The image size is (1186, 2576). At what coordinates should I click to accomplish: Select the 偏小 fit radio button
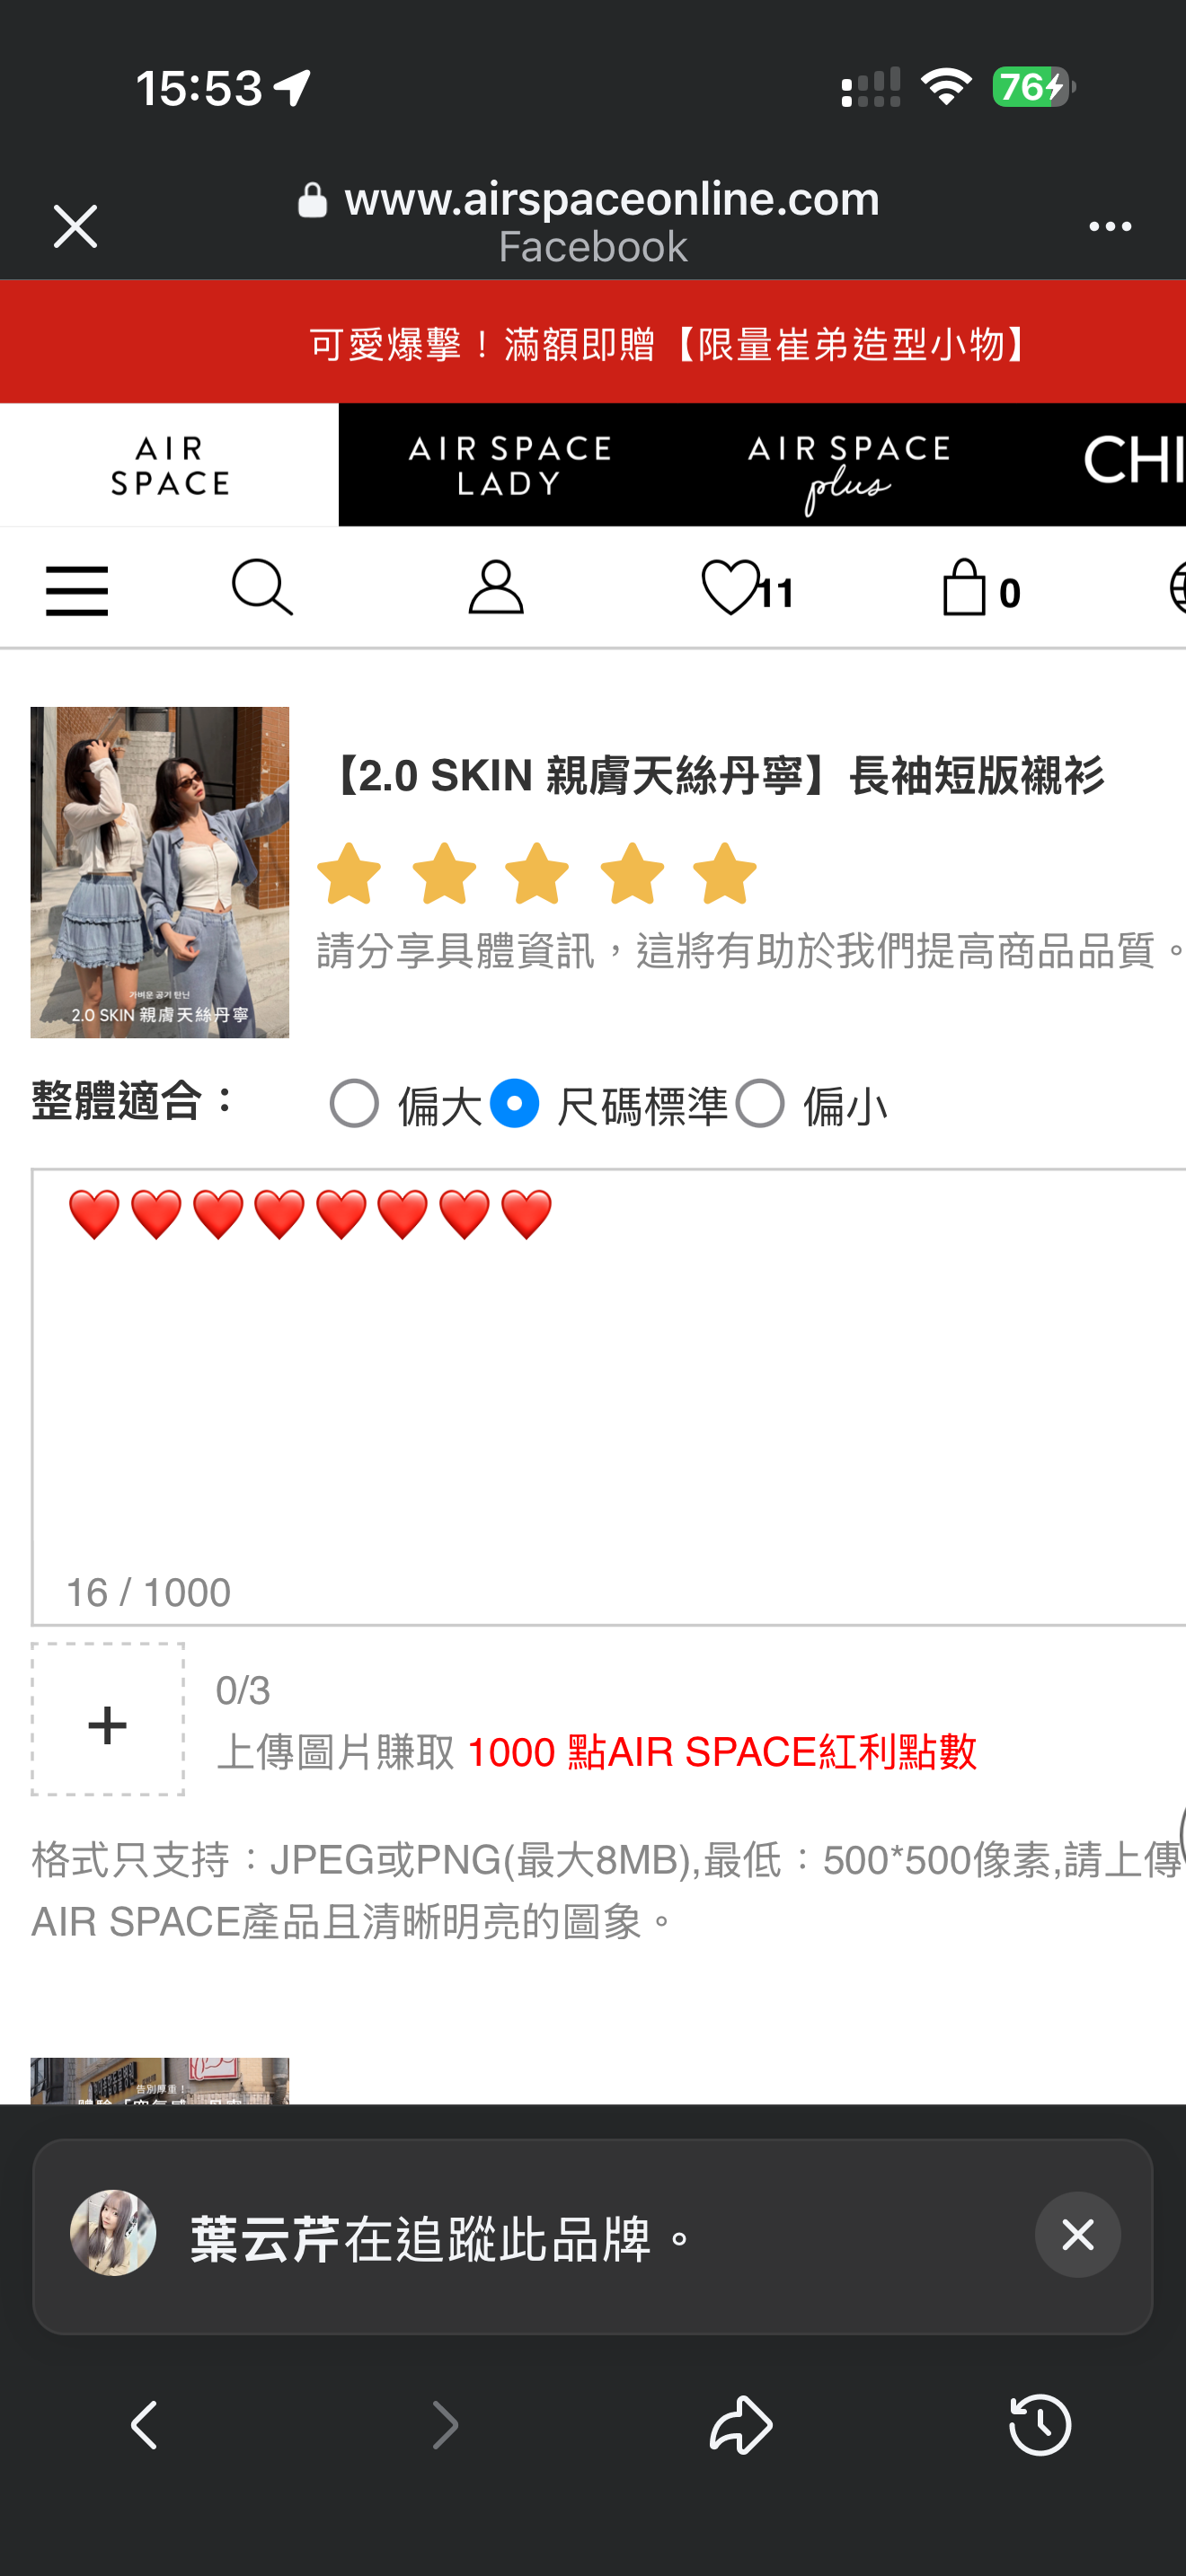(759, 1104)
